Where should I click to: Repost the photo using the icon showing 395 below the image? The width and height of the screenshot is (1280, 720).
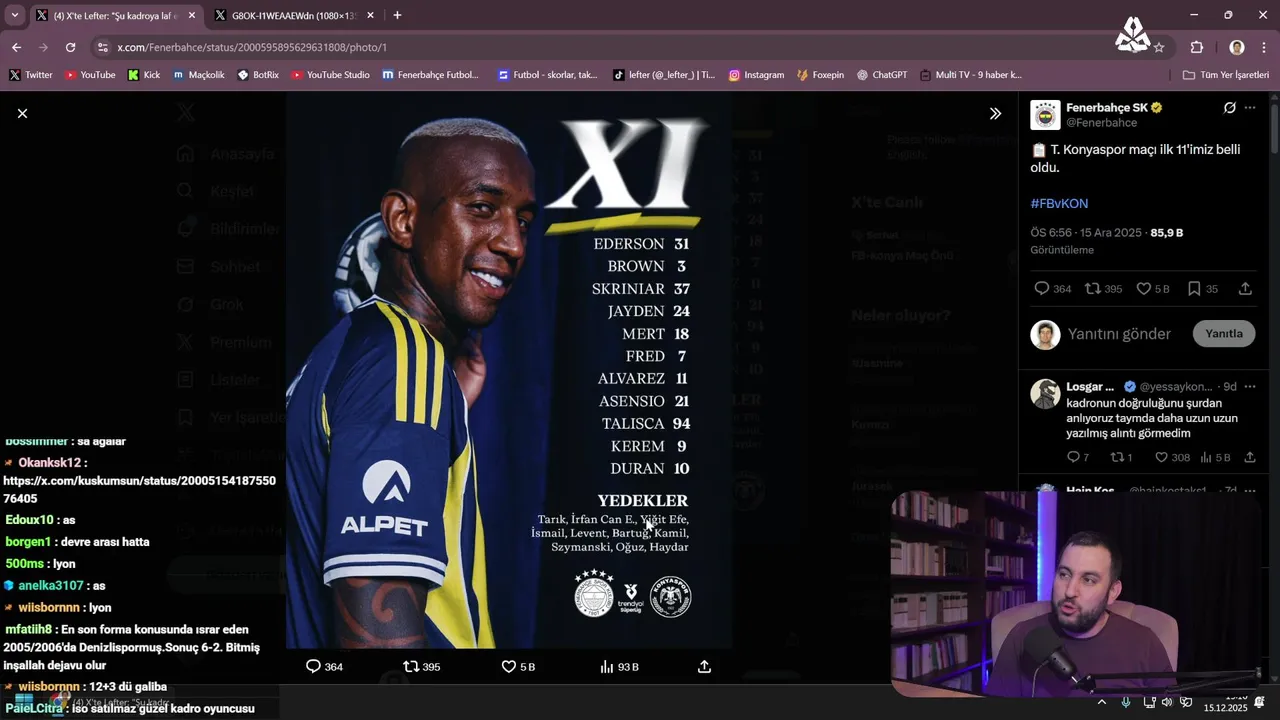411,667
